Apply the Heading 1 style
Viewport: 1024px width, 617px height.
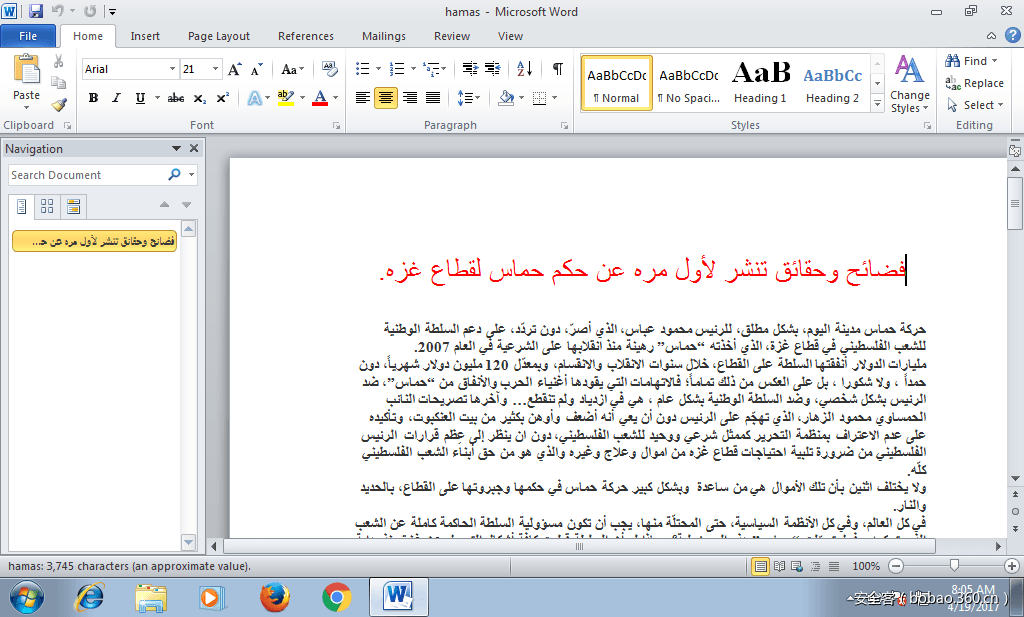coord(760,82)
